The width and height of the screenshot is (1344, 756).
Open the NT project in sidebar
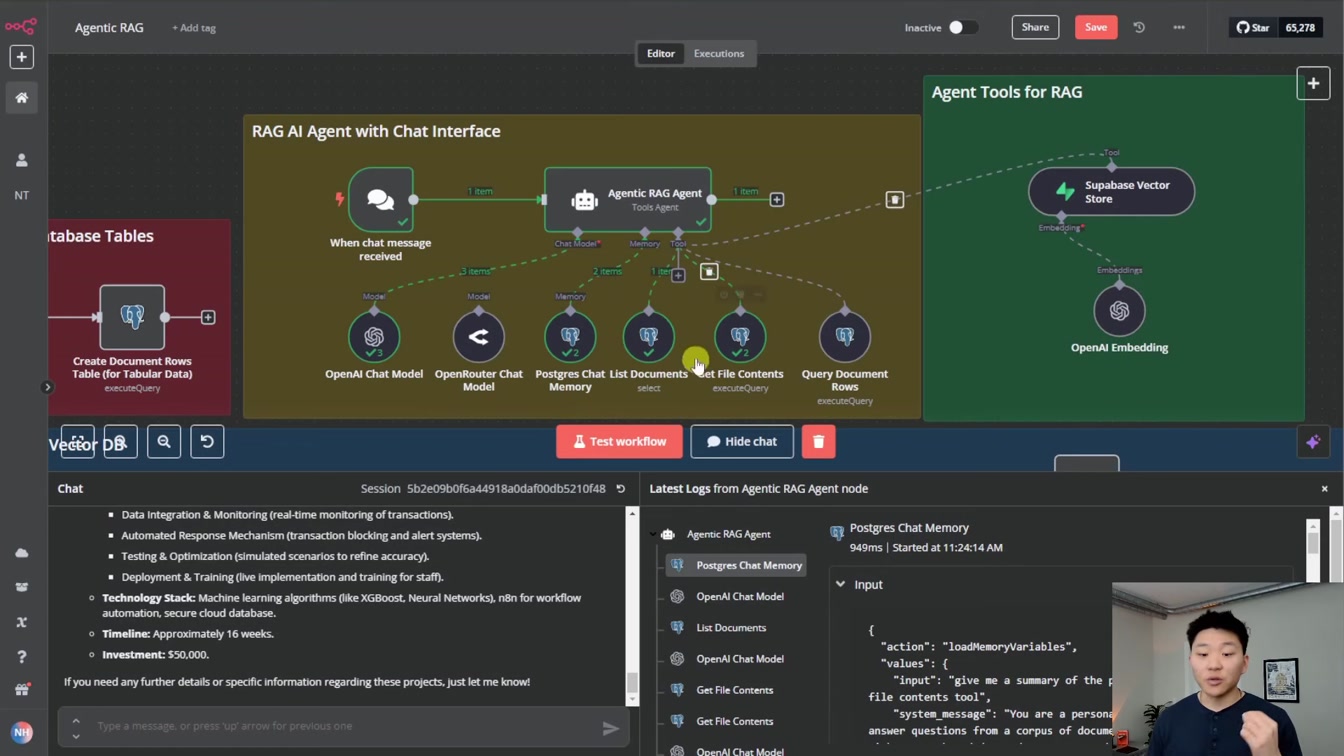tap(21, 195)
